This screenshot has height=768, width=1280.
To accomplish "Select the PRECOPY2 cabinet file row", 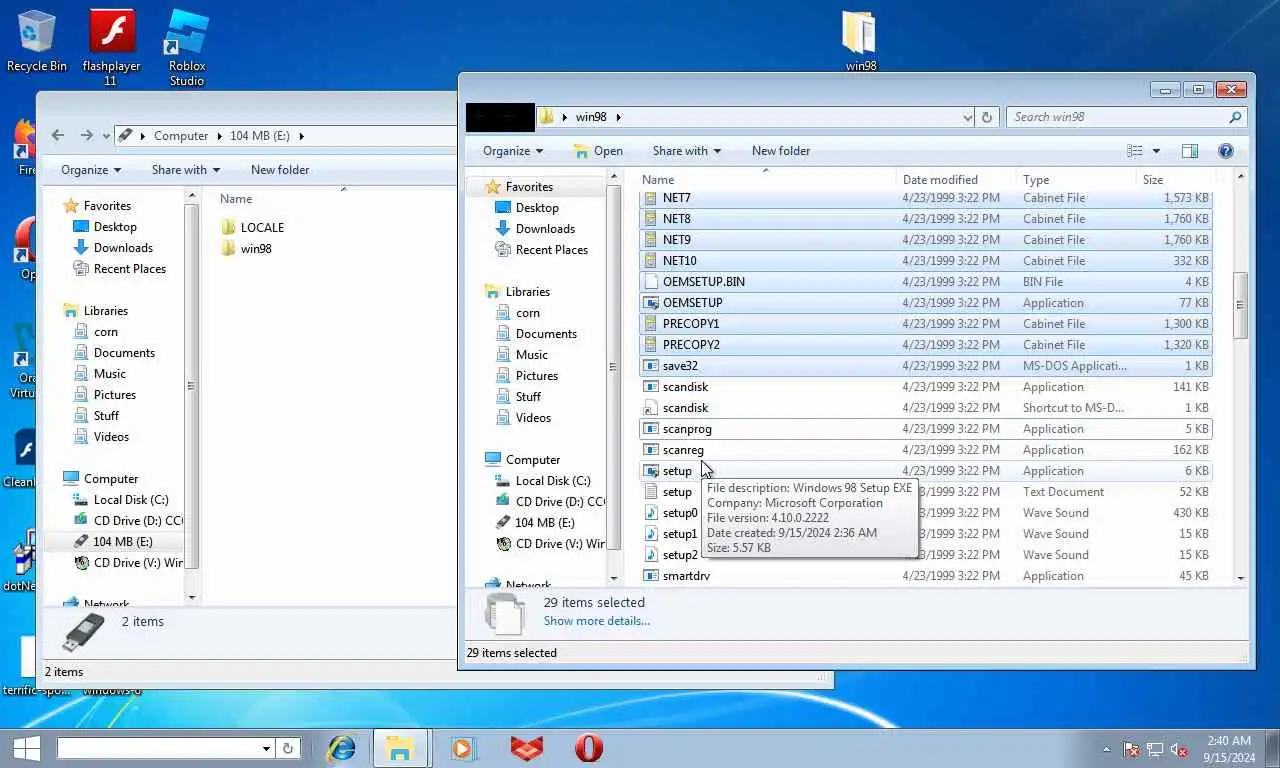I will 926,345.
